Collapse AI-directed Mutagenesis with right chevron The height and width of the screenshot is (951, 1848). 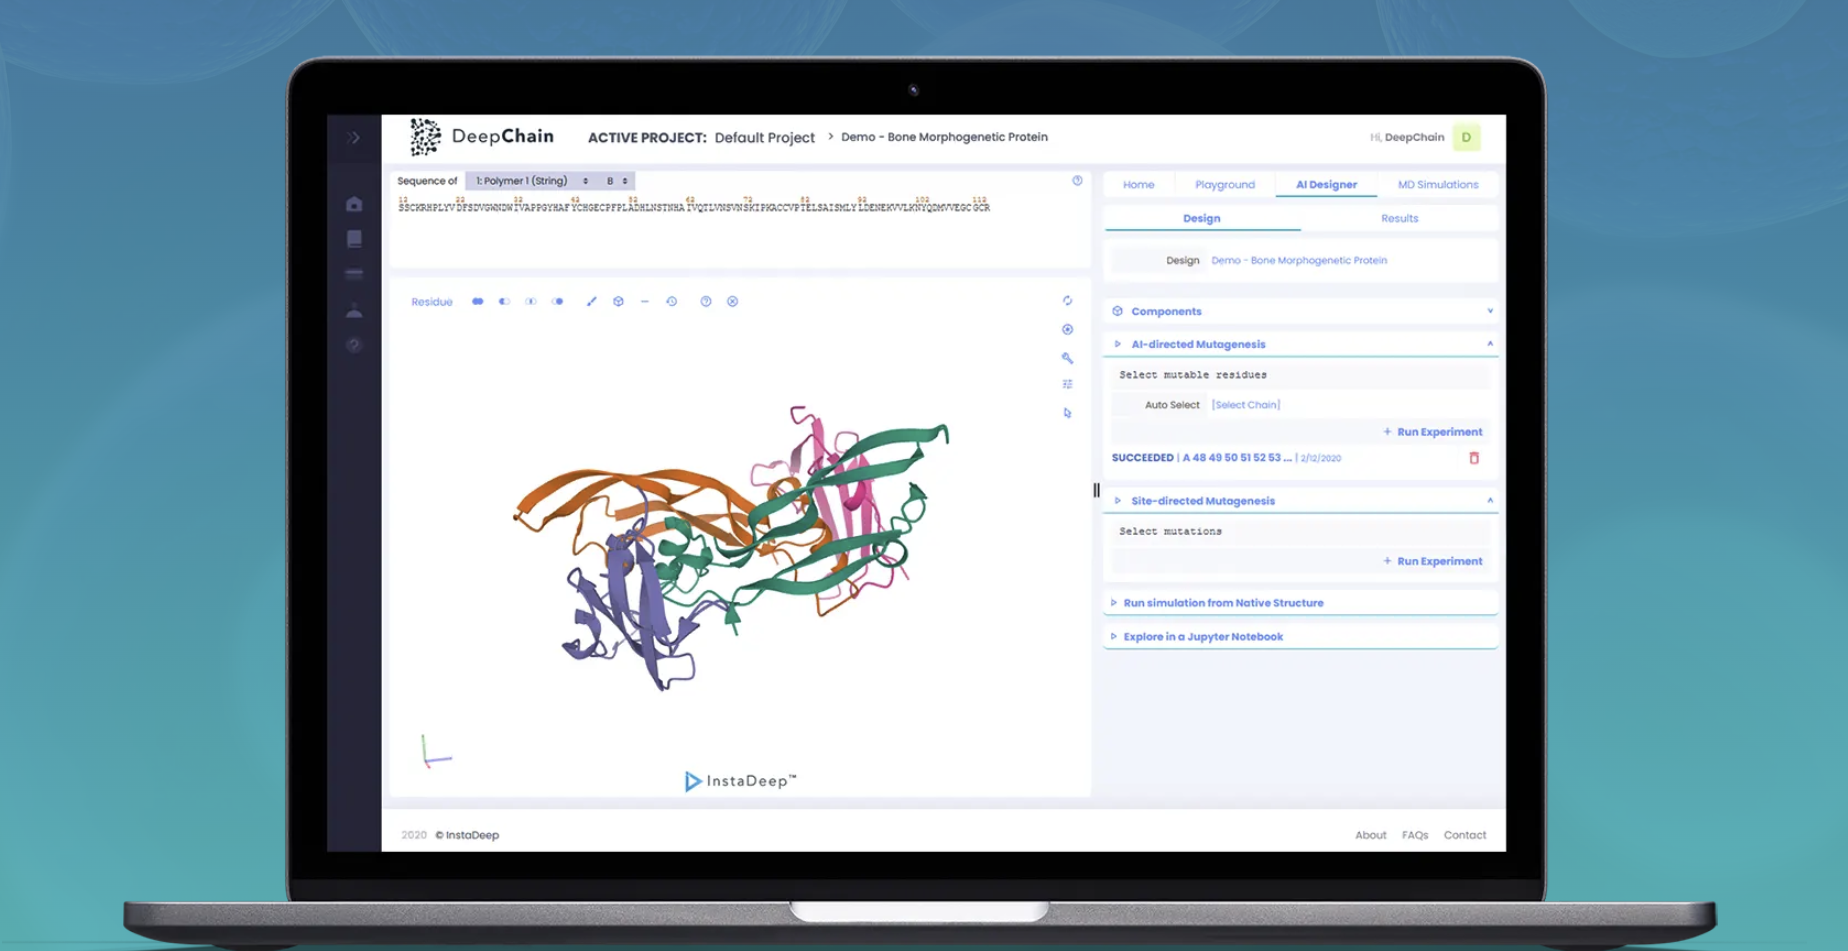[x=1490, y=344]
